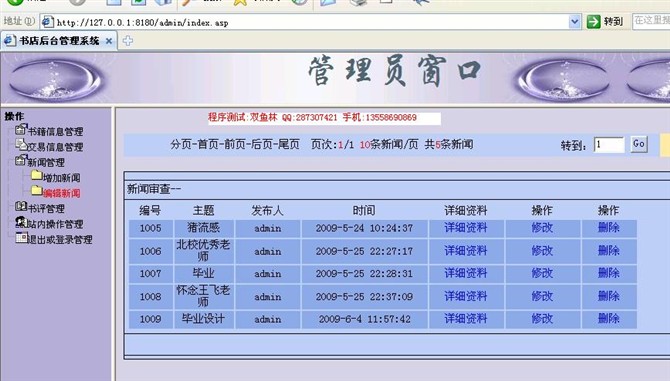Click 删除 for news 1005
The width and height of the screenshot is (670, 381).
coord(608,228)
